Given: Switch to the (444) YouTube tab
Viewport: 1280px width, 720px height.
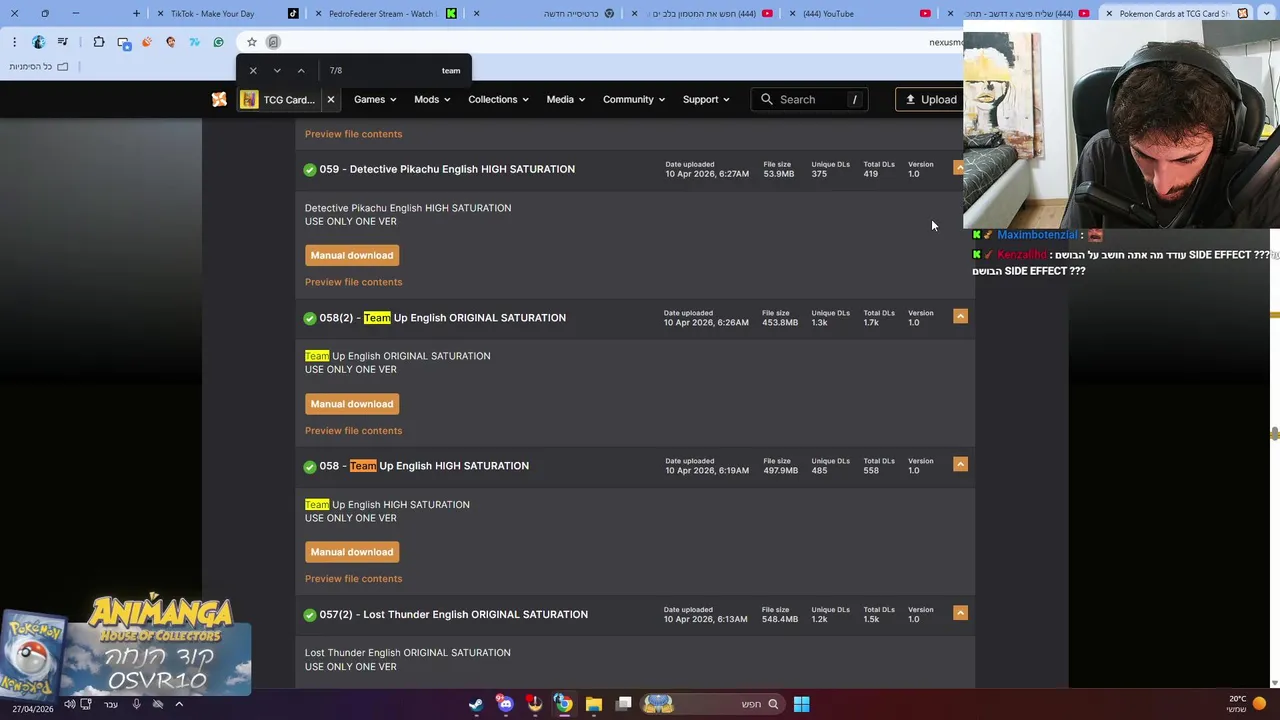Looking at the screenshot, I should click(855, 14).
